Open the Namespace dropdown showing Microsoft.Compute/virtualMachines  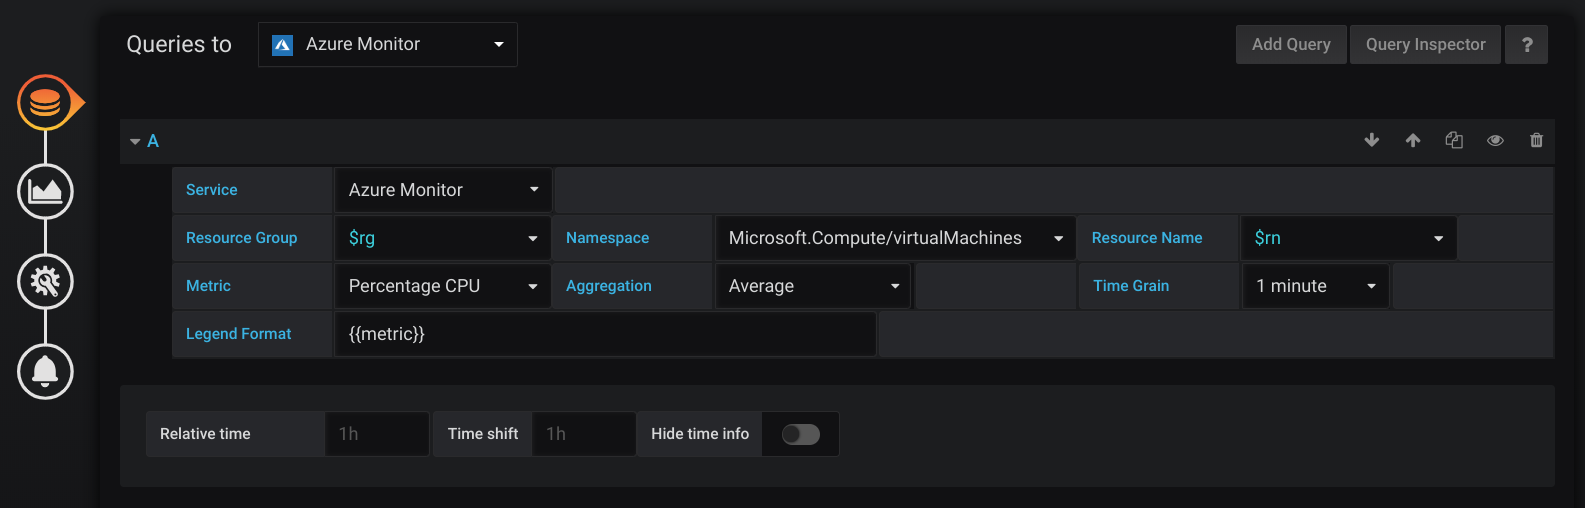point(895,238)
